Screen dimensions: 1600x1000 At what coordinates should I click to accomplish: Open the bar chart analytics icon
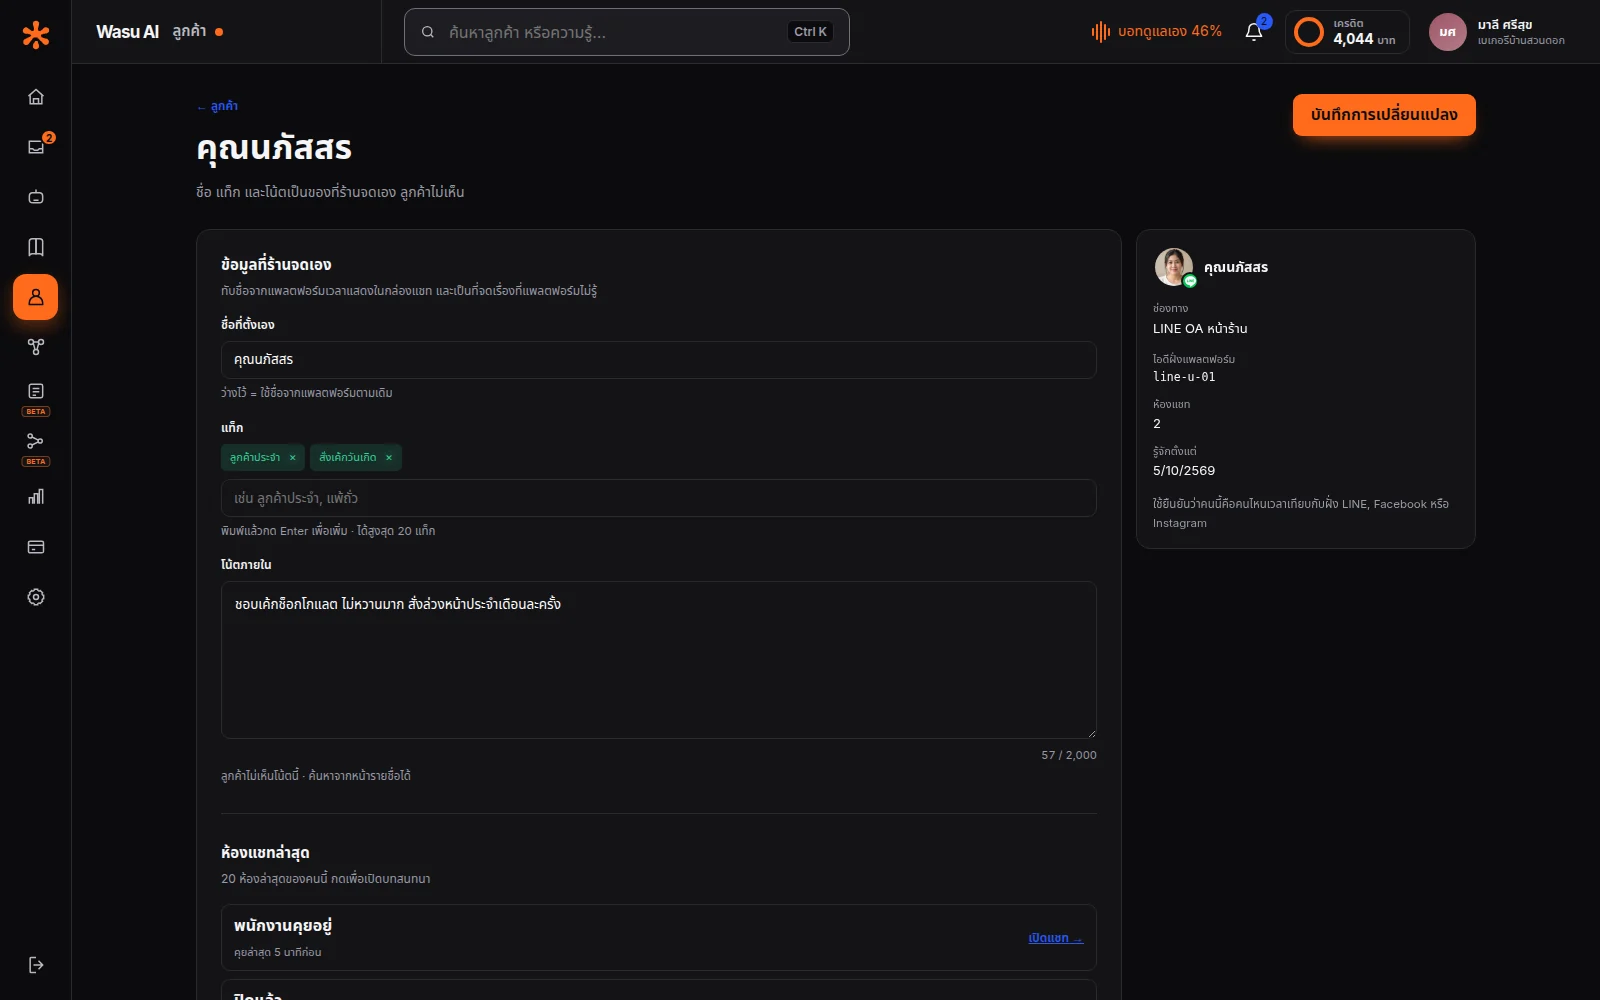click(x=36, y=497)
